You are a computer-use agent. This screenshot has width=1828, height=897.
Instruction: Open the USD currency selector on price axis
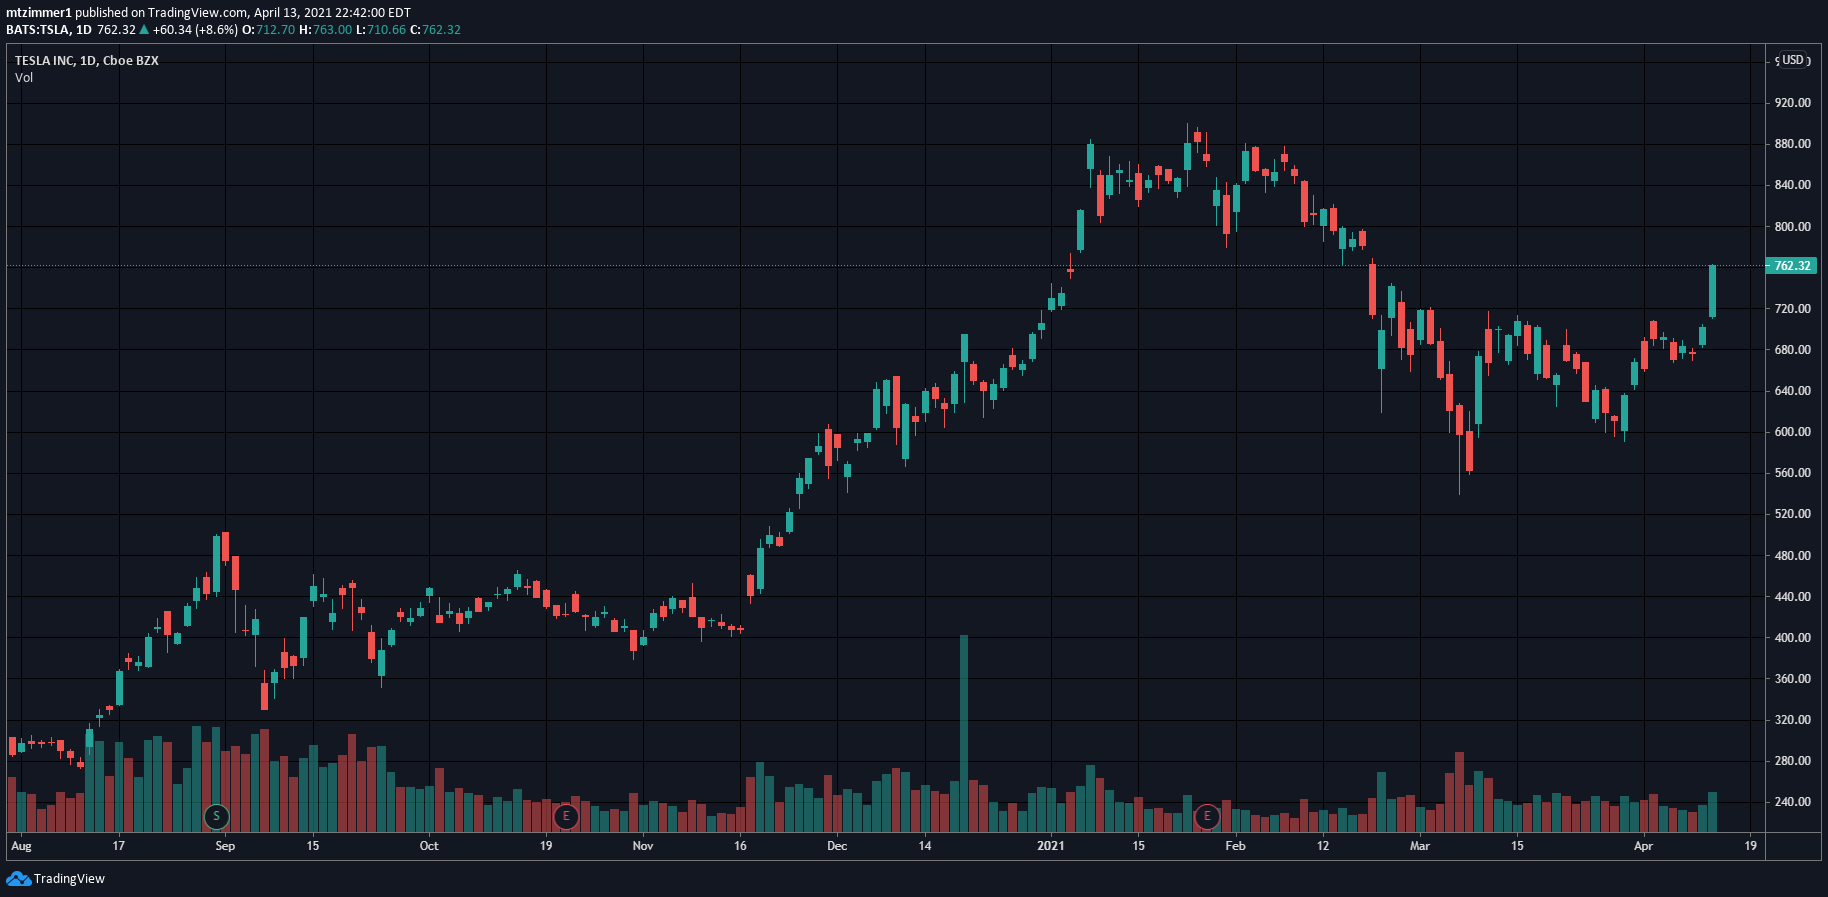pos(1793,60)
